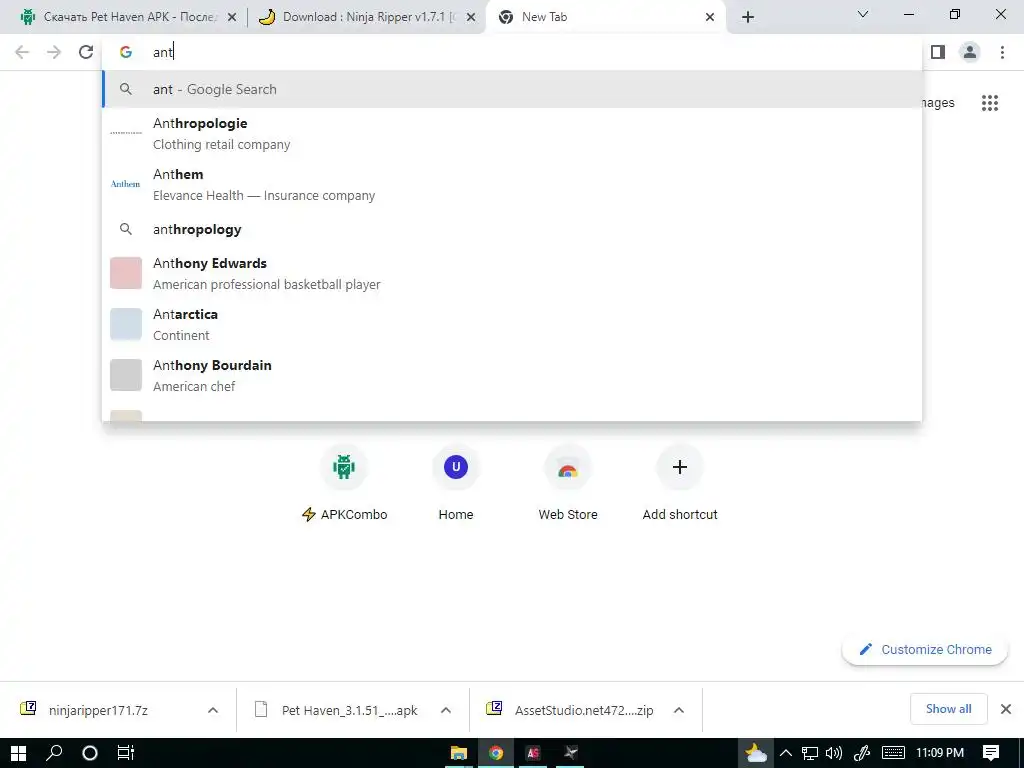The height and width of the screenshot is (768, 1024).
Task: Open the network tray icon
Action: coord(810,753)
